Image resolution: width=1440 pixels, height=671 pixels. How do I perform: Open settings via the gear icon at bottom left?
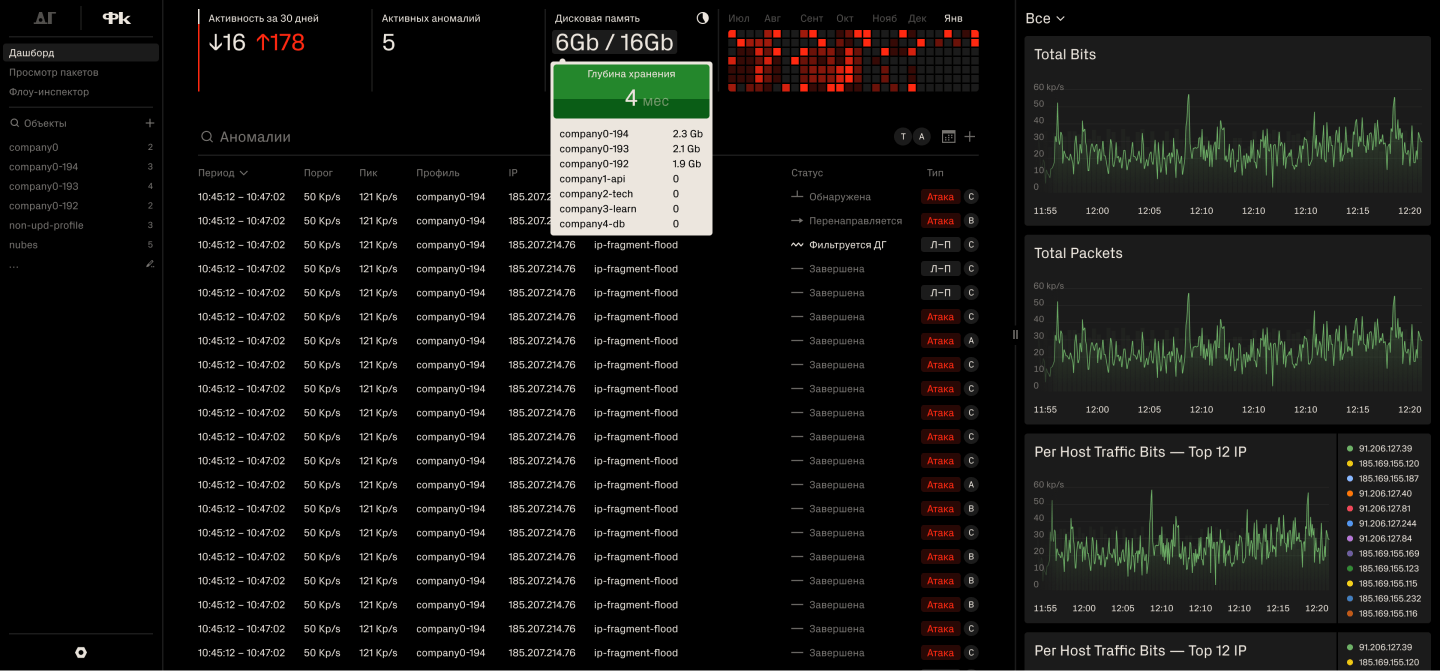click(x=80, y=652)
